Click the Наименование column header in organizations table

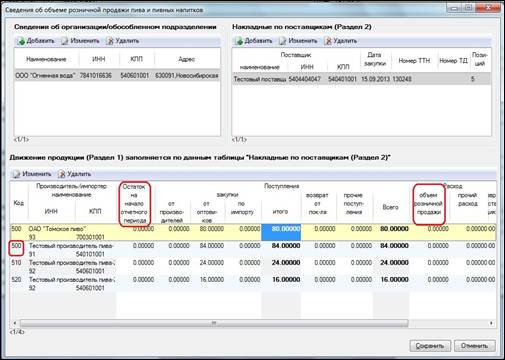46,59
